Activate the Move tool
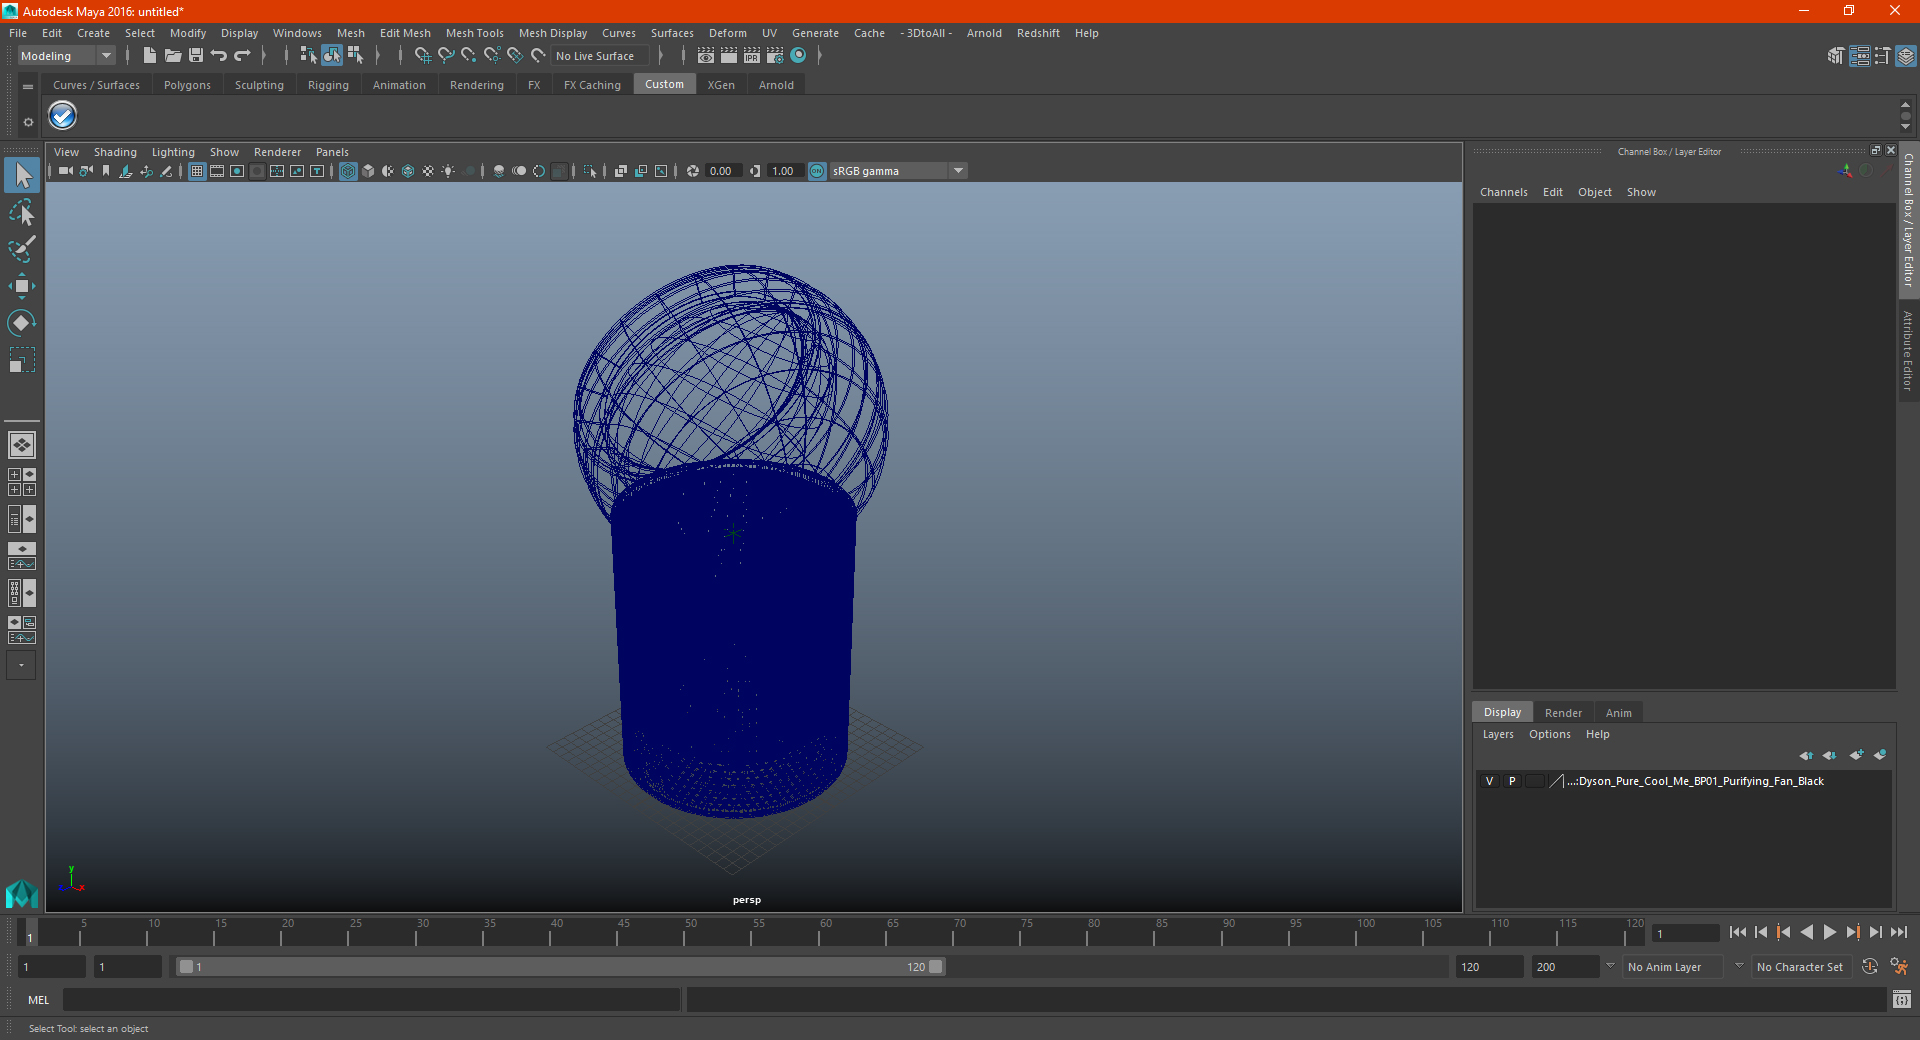 (x=22, y=286)
